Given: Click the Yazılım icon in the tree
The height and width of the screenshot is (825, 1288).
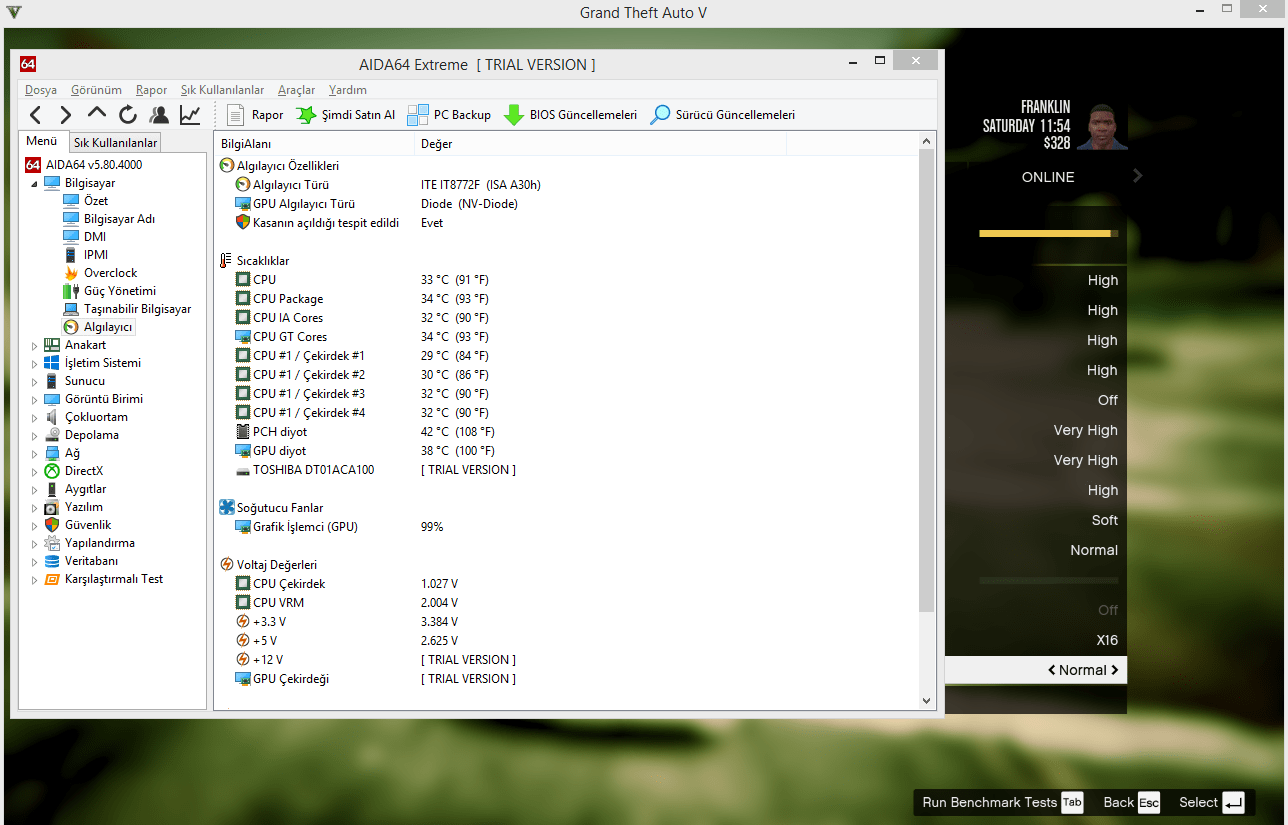Looking at the screenshot, I should pos(52,507).
